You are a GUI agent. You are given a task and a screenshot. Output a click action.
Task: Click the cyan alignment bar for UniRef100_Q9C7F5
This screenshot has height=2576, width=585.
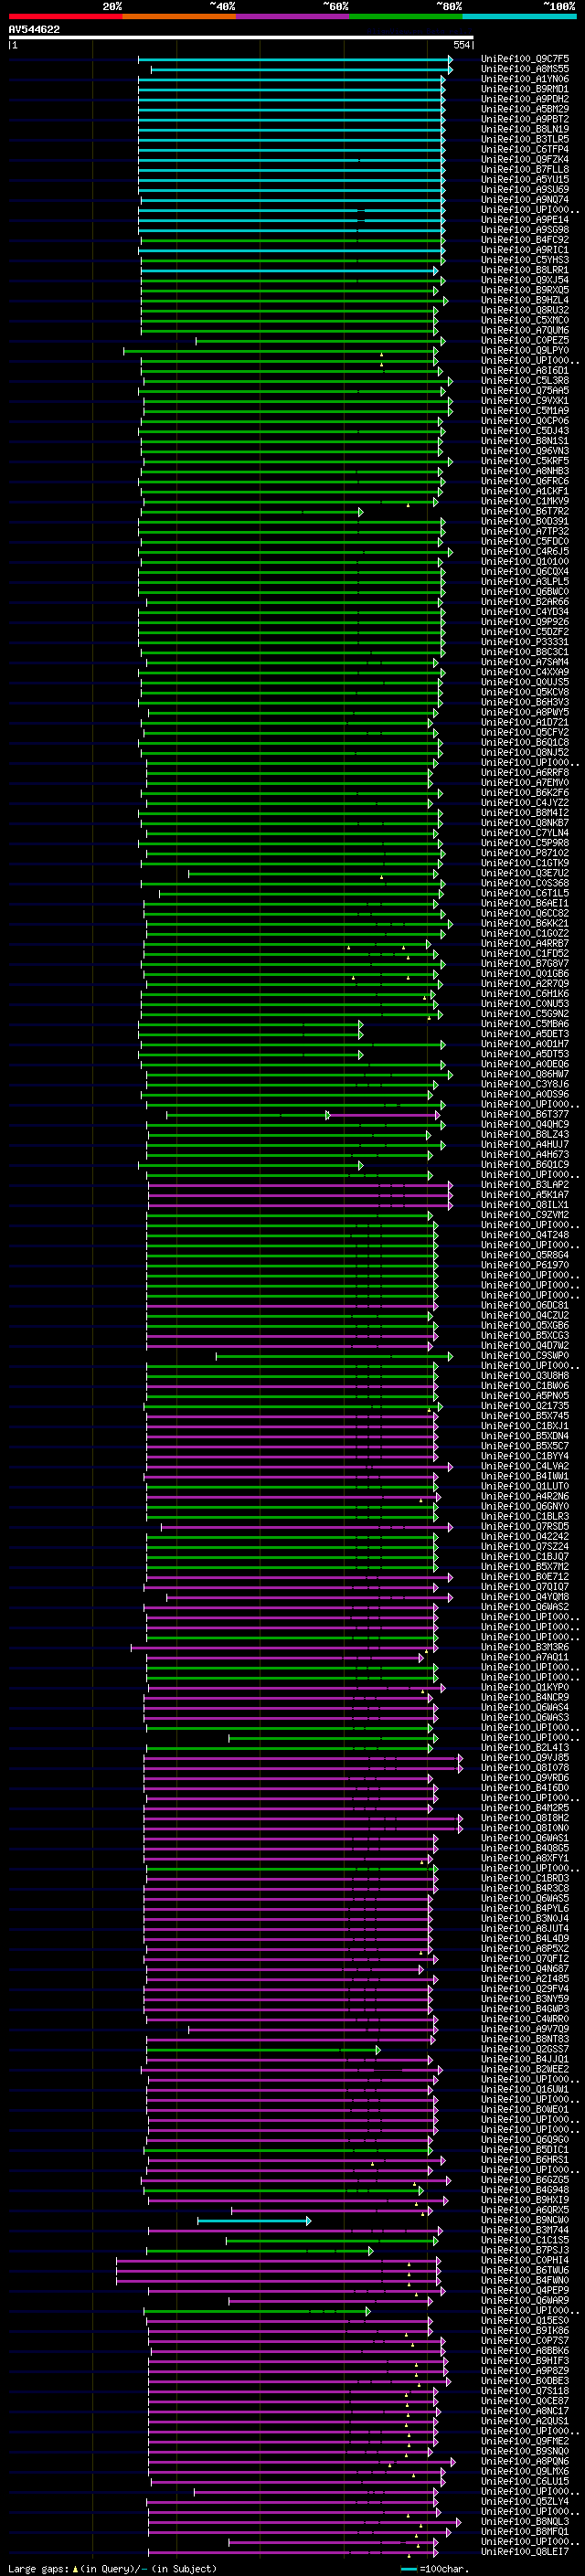(295, 59)
